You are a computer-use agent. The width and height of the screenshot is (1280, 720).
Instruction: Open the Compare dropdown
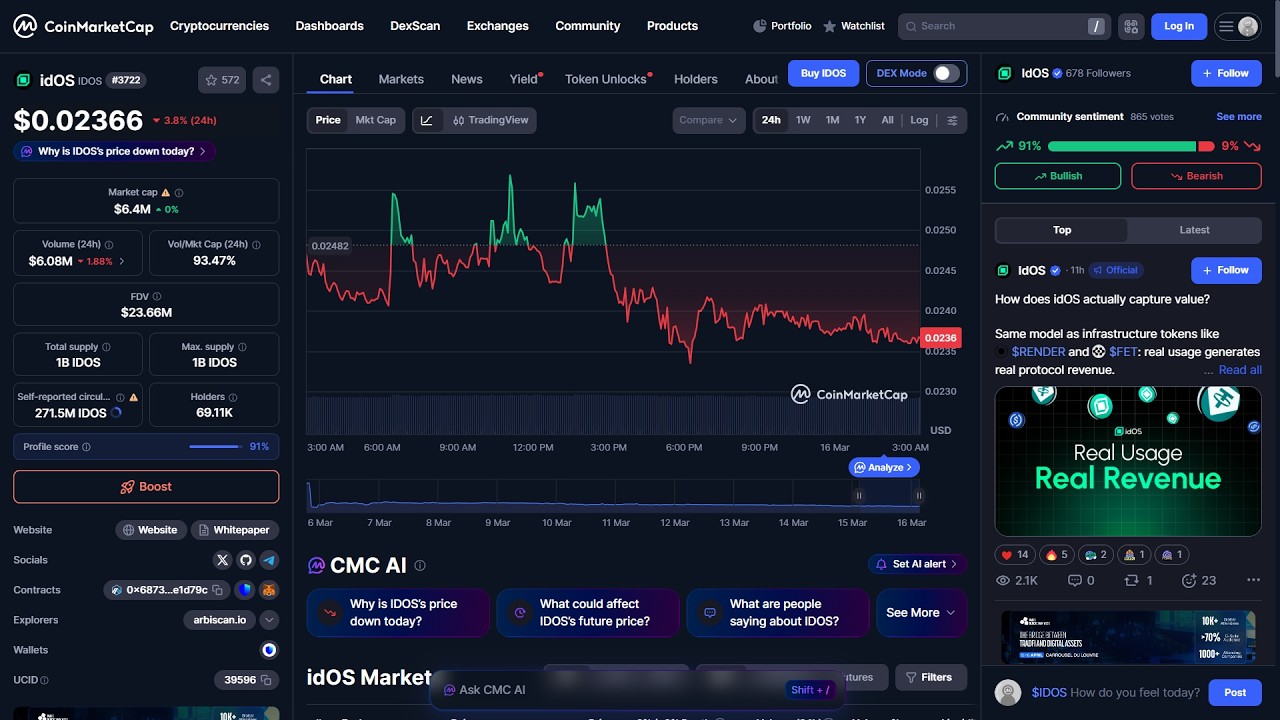click(709, 120)
